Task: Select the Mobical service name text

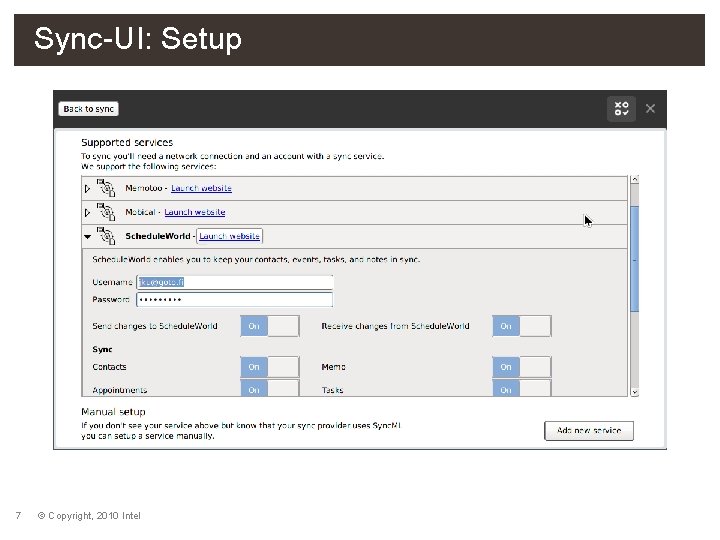Action: [140, 212]
